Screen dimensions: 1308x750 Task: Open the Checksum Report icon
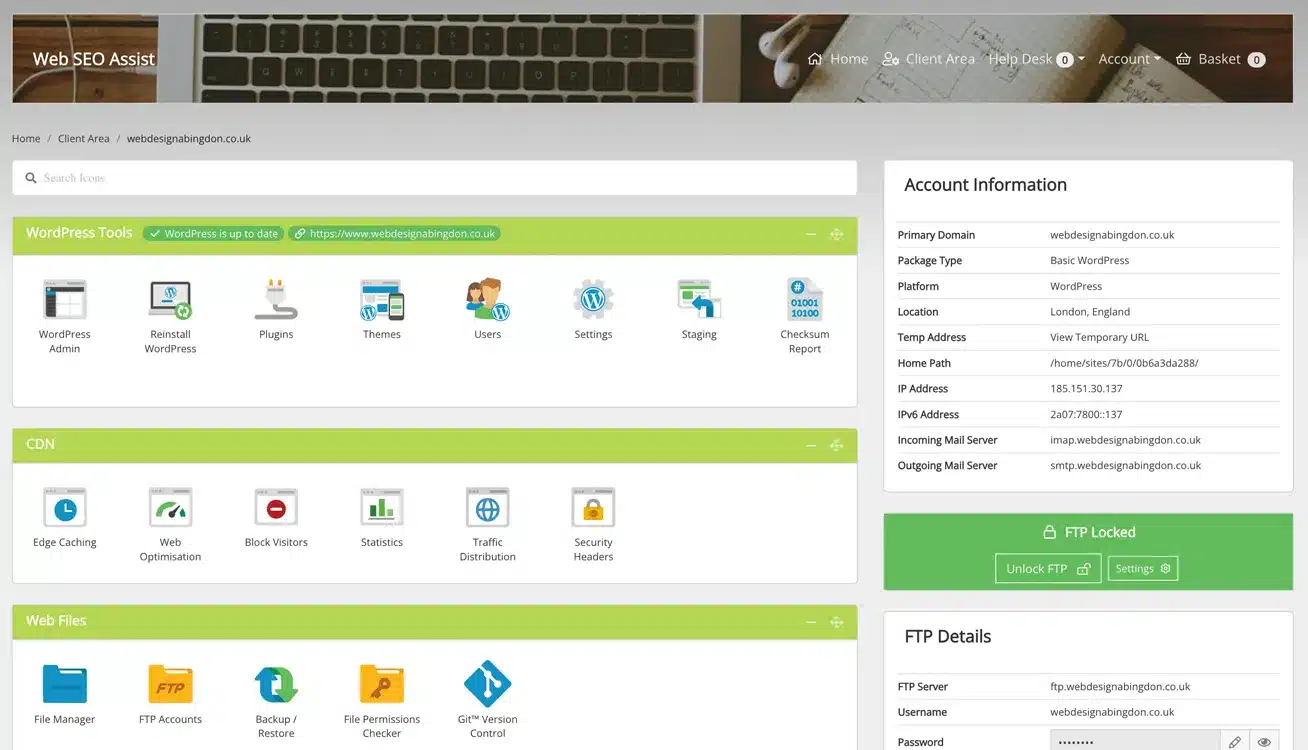pyautogui.click(x=805, y=300)
